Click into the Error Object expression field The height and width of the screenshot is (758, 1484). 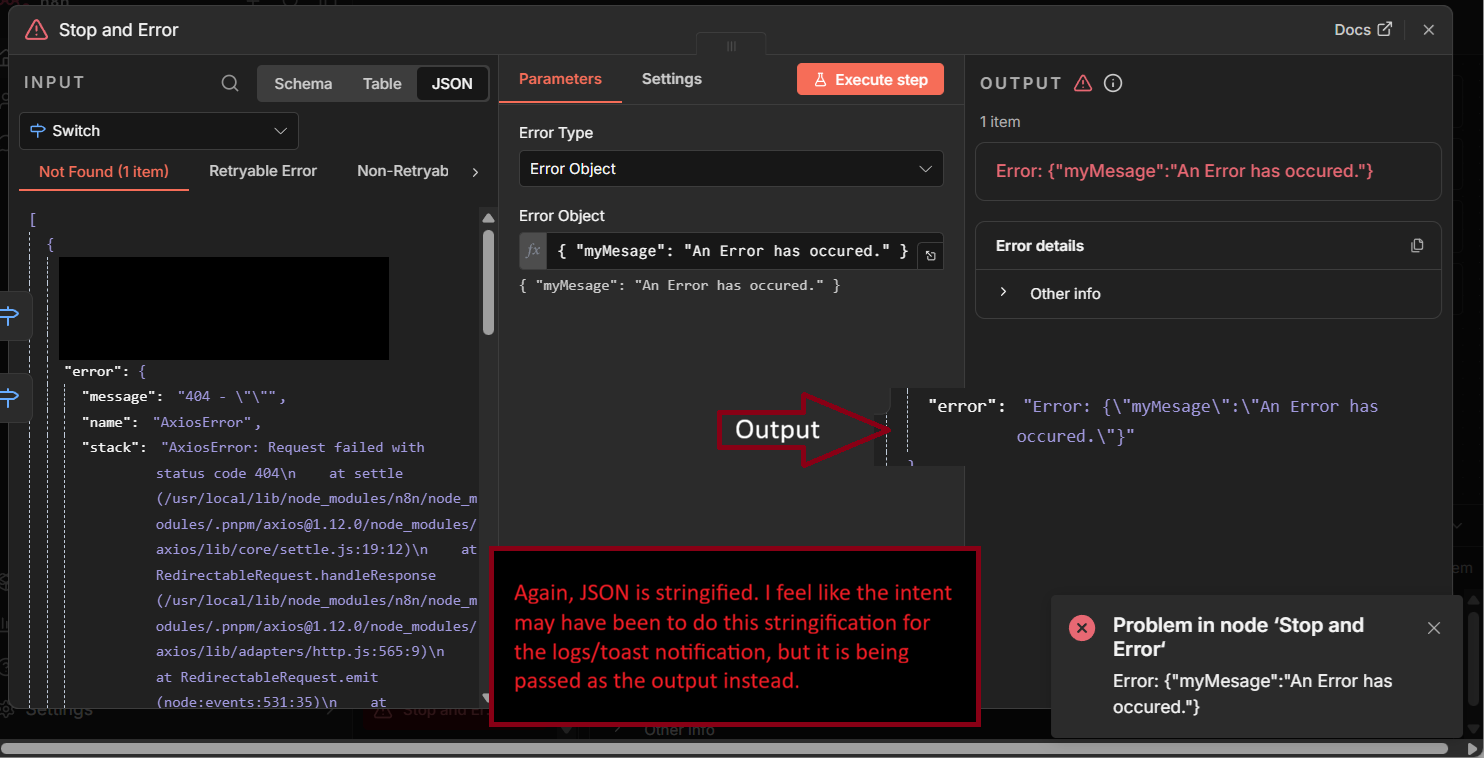coord(732,251)
